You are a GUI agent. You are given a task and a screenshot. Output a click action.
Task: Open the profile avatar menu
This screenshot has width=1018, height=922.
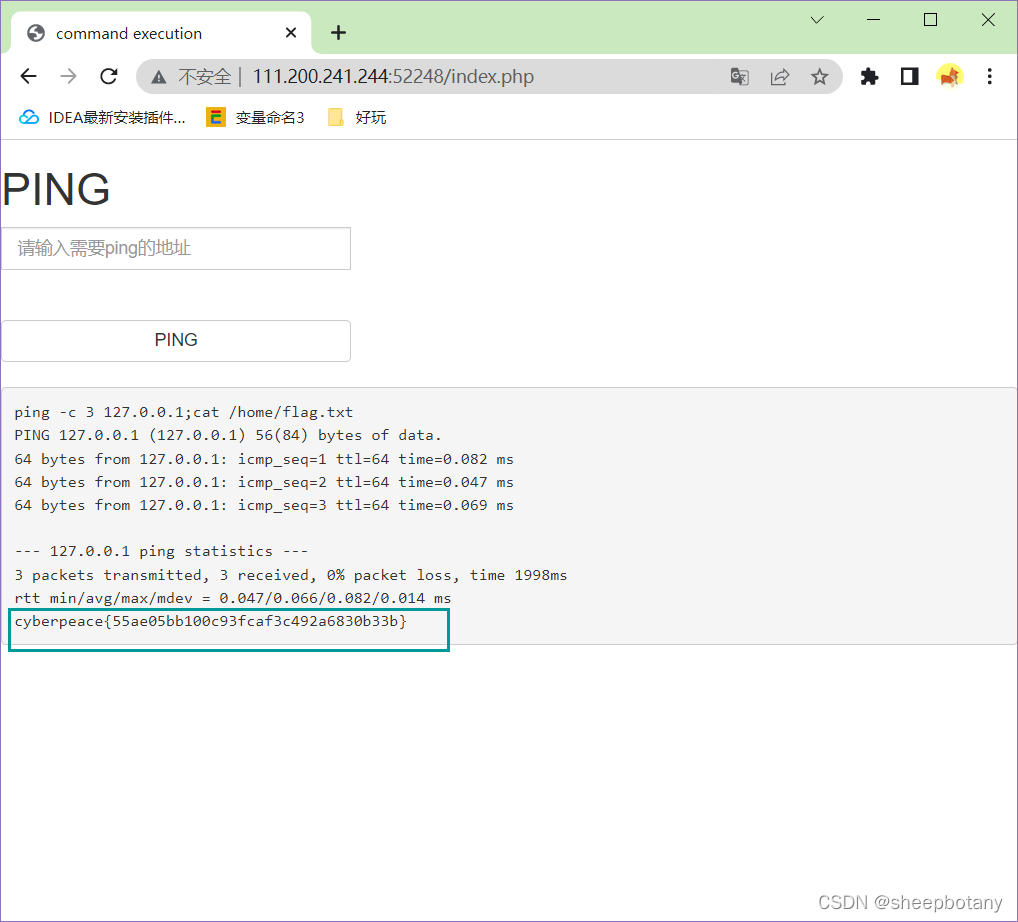click(x=950, y=77)
